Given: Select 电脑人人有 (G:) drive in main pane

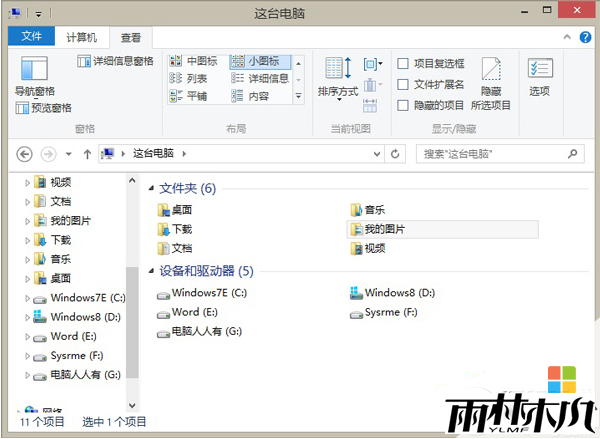Looking at the screenshot, I should [x=200, y=332].
